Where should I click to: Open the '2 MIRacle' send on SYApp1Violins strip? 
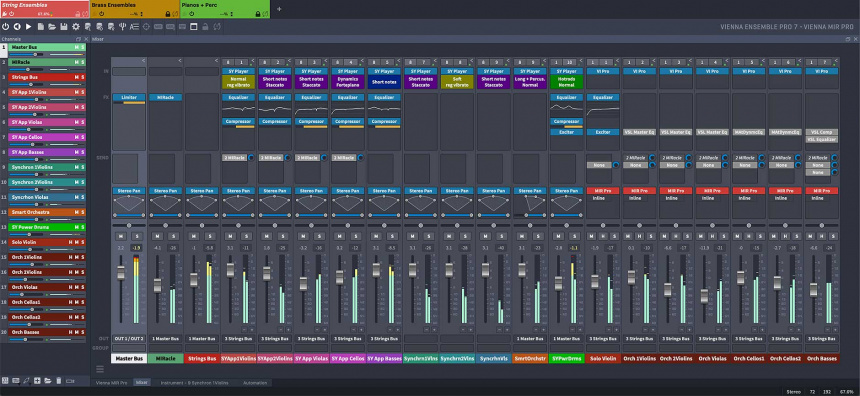coord(235,158)
